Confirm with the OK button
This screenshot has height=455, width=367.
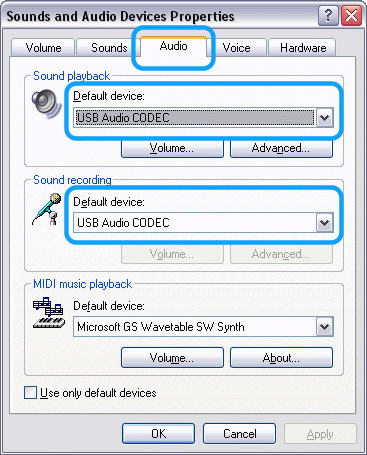[x=158, y=434]
